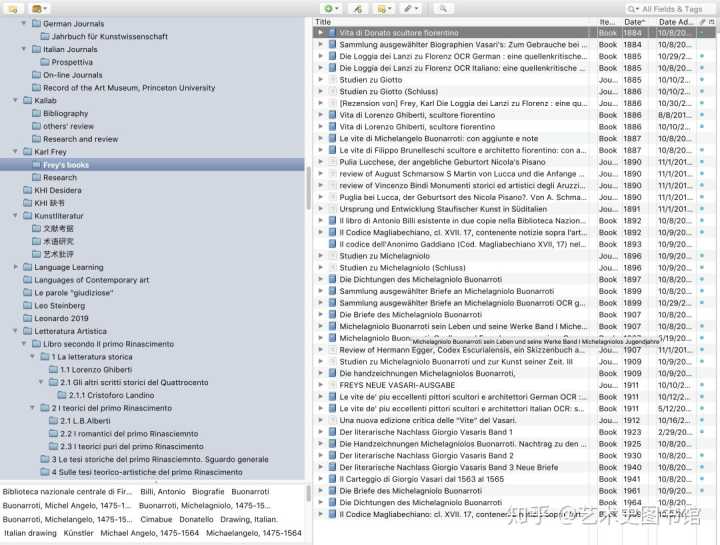Select the On-line Journals collection
Viewport: 720px width, 545px height.
tap(73, 75)
